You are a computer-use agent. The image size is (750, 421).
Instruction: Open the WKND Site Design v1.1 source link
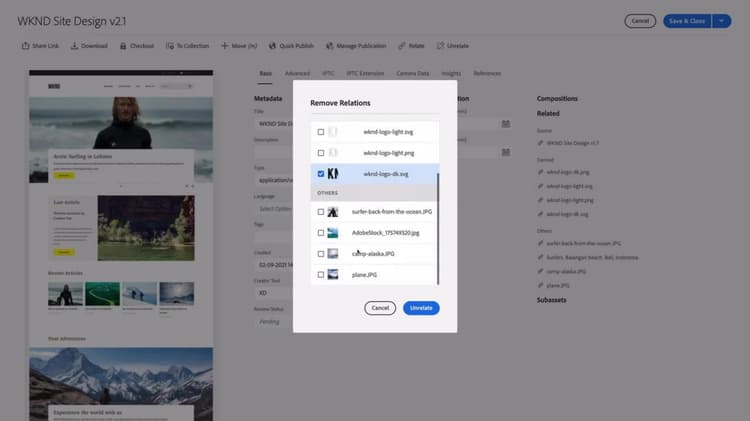click(573, 143)
